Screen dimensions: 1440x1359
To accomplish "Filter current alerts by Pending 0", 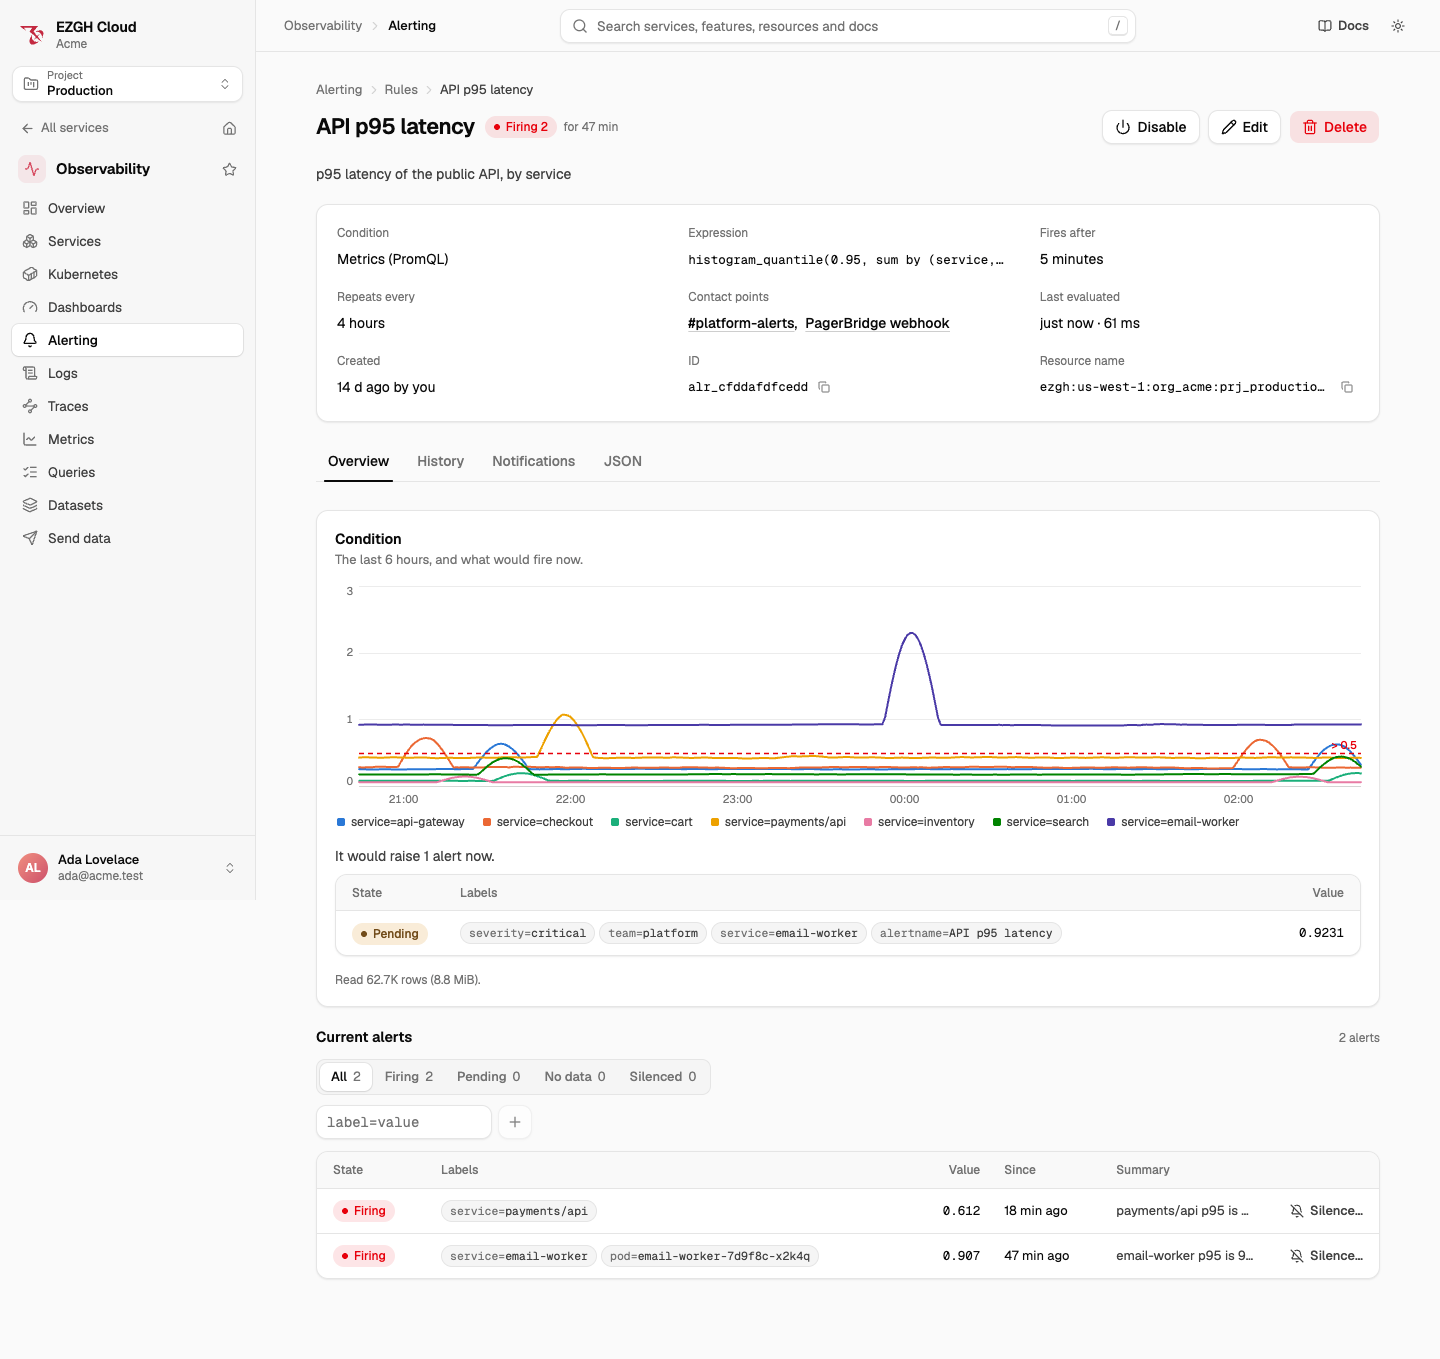I will tap(488, 1077).
